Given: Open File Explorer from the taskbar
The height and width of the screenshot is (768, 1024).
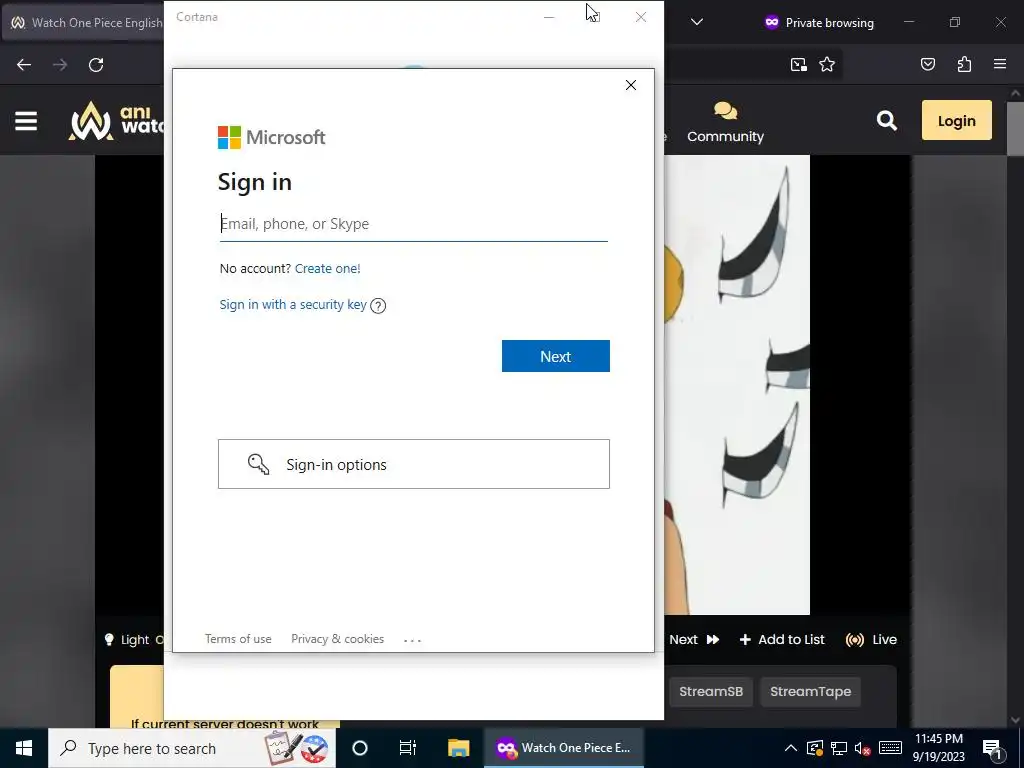Looking at the screenshot, I should (x=458, y=748).
